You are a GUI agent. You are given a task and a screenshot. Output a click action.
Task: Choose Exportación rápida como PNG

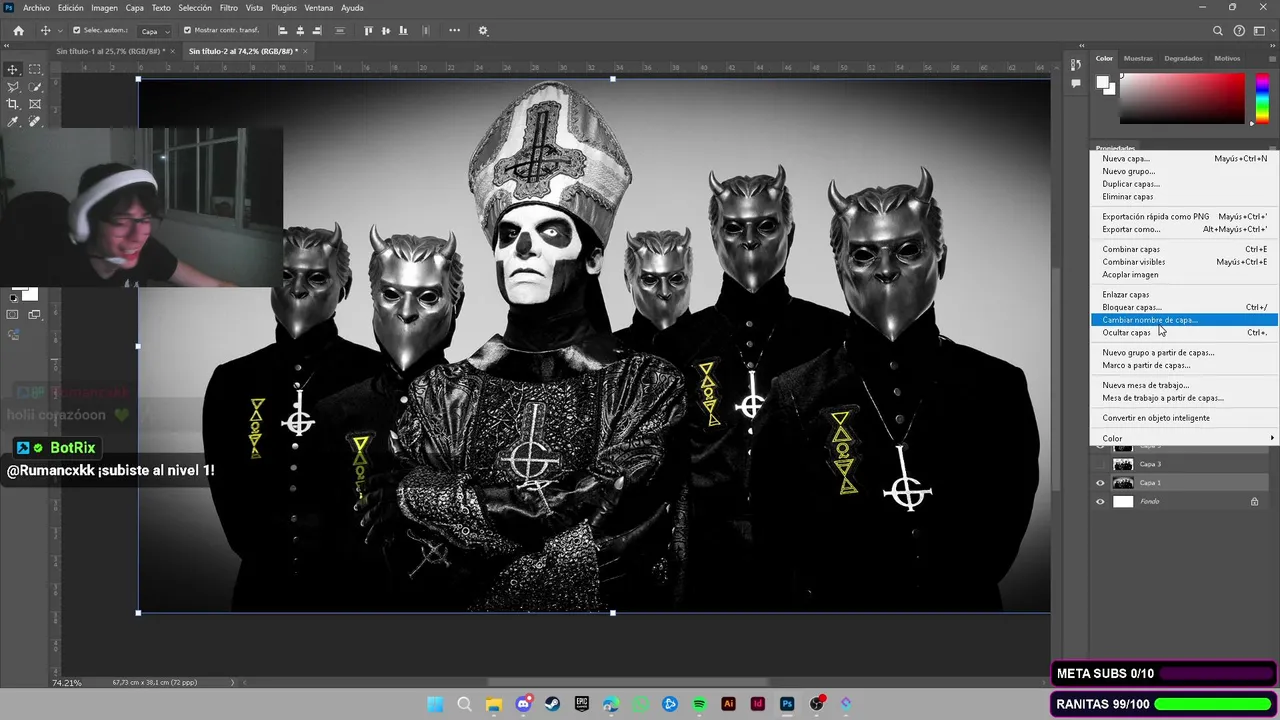click(x=1183, y=216)
